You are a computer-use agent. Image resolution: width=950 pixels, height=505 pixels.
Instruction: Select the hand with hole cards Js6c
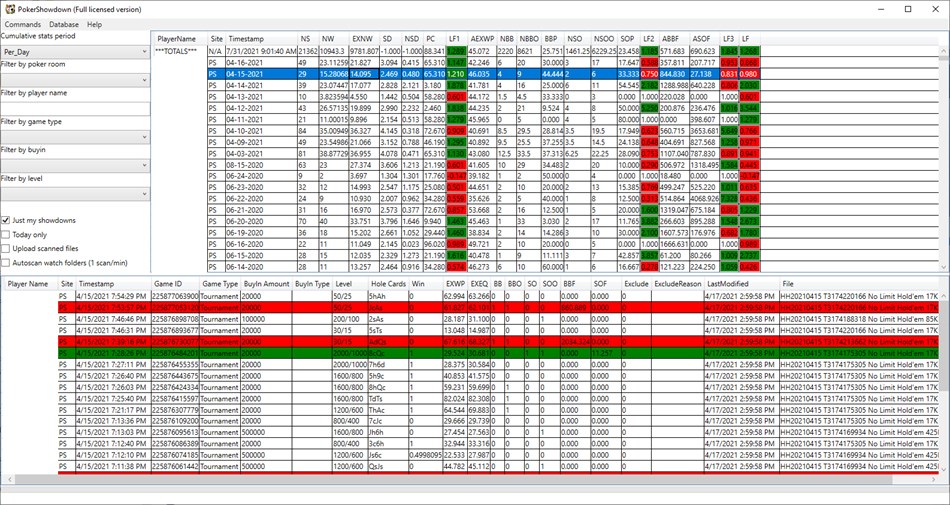click(500, 454)
